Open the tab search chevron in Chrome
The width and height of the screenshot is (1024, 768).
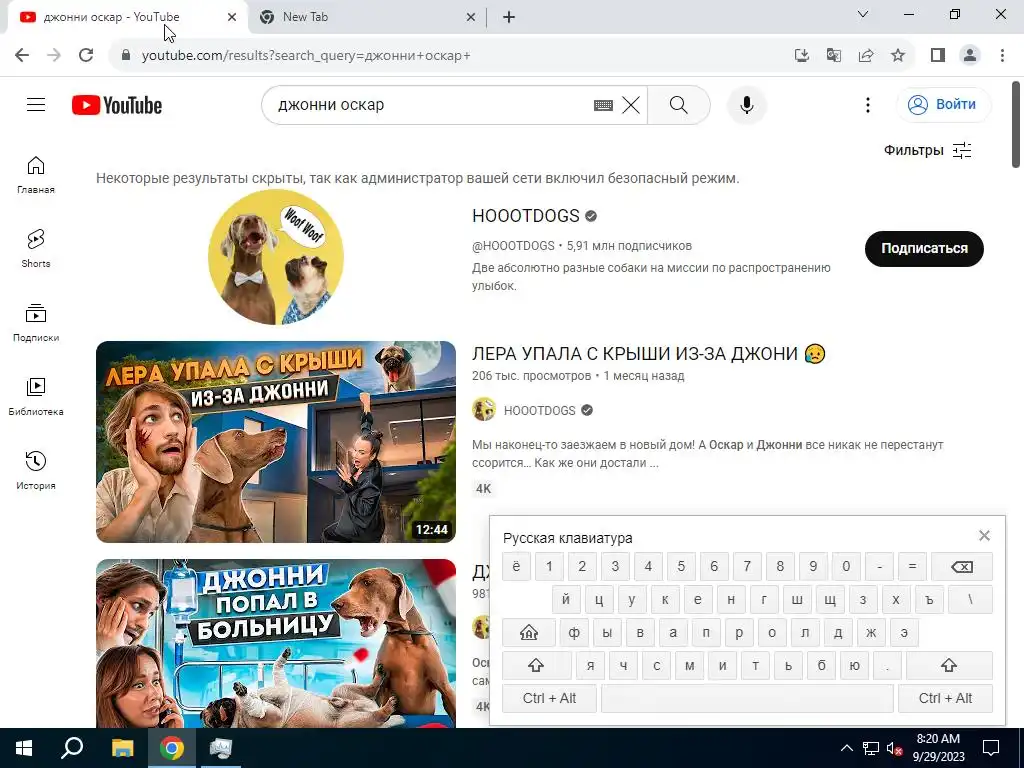point(863,14)
